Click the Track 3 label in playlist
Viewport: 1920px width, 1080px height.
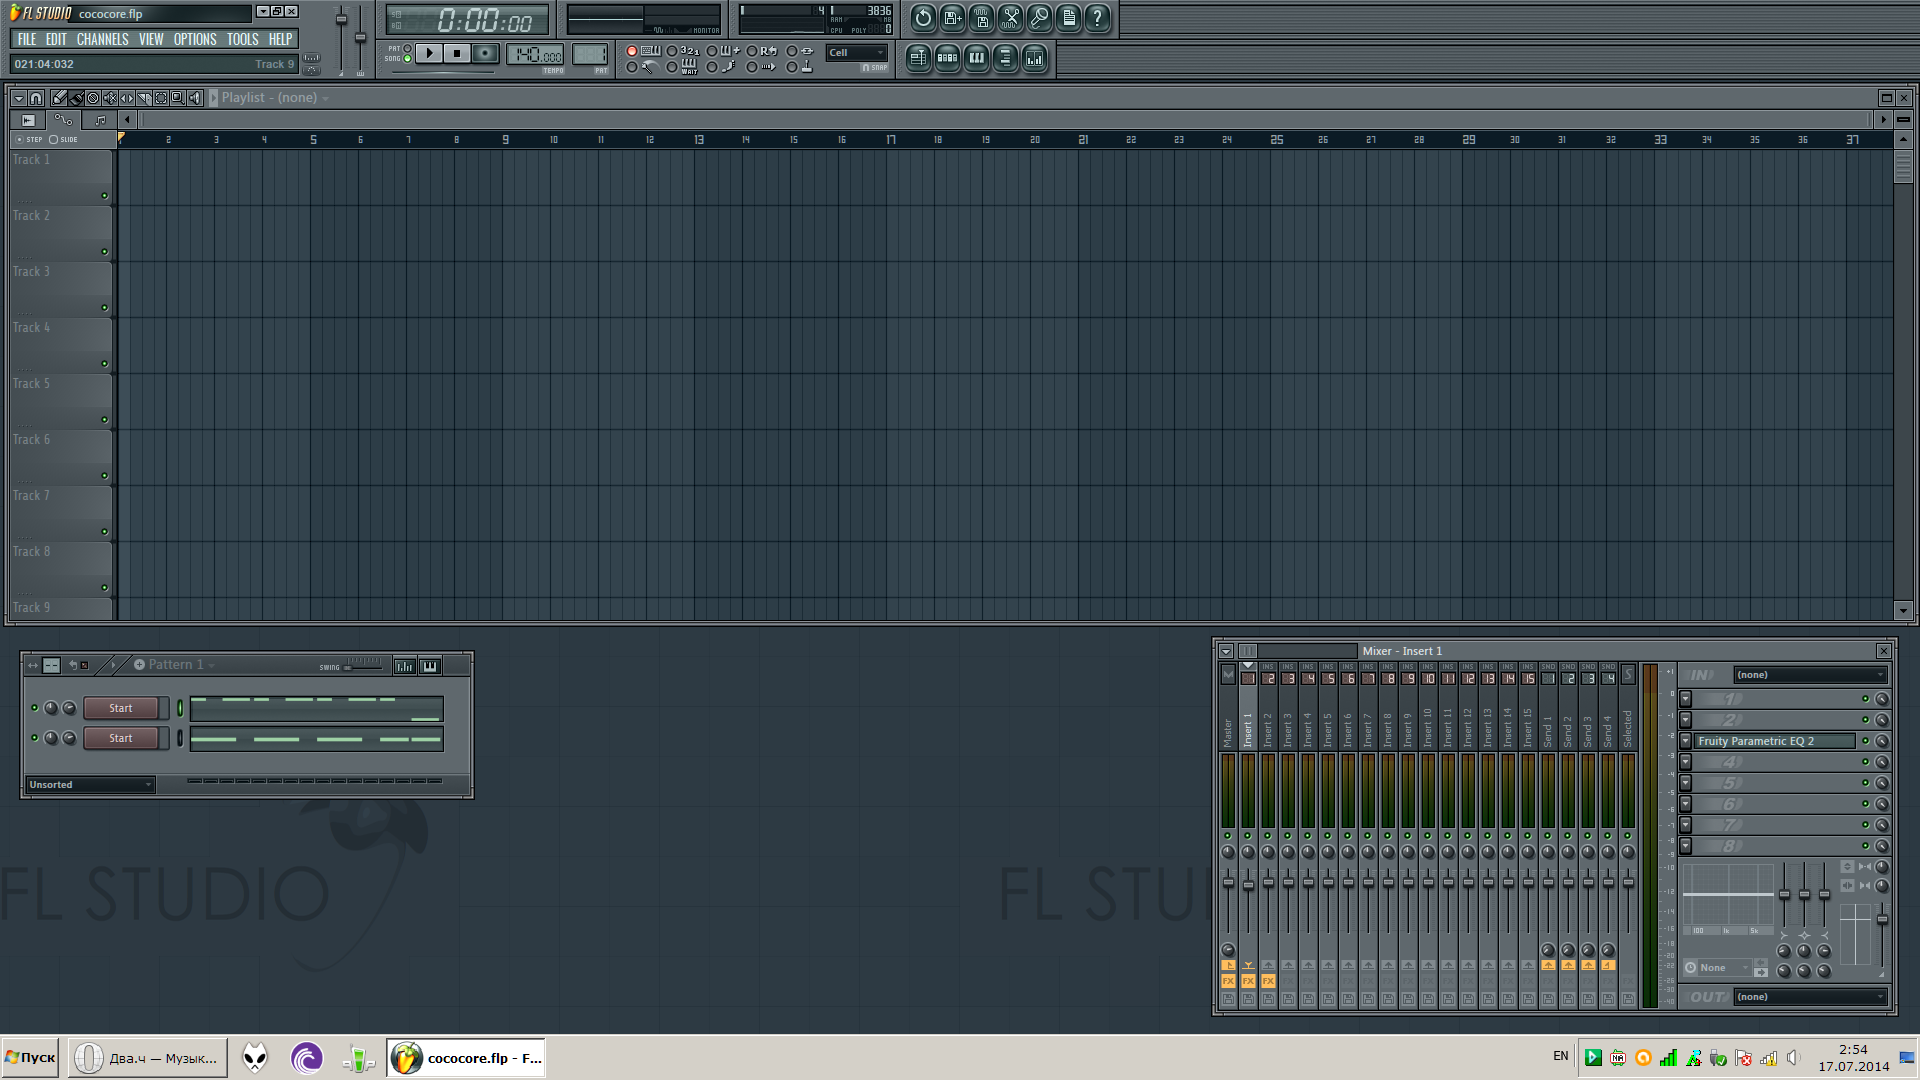(31, 271)
